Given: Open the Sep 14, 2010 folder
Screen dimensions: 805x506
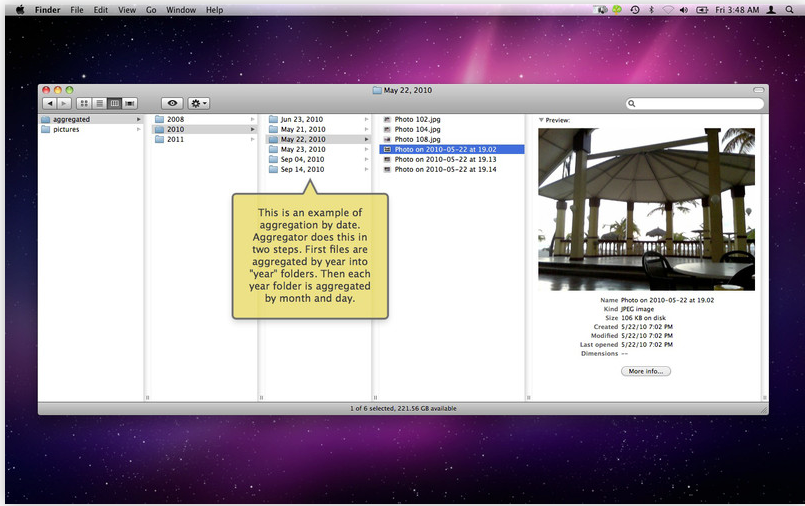Looking at the screenshot, I should tap(302, 169).
